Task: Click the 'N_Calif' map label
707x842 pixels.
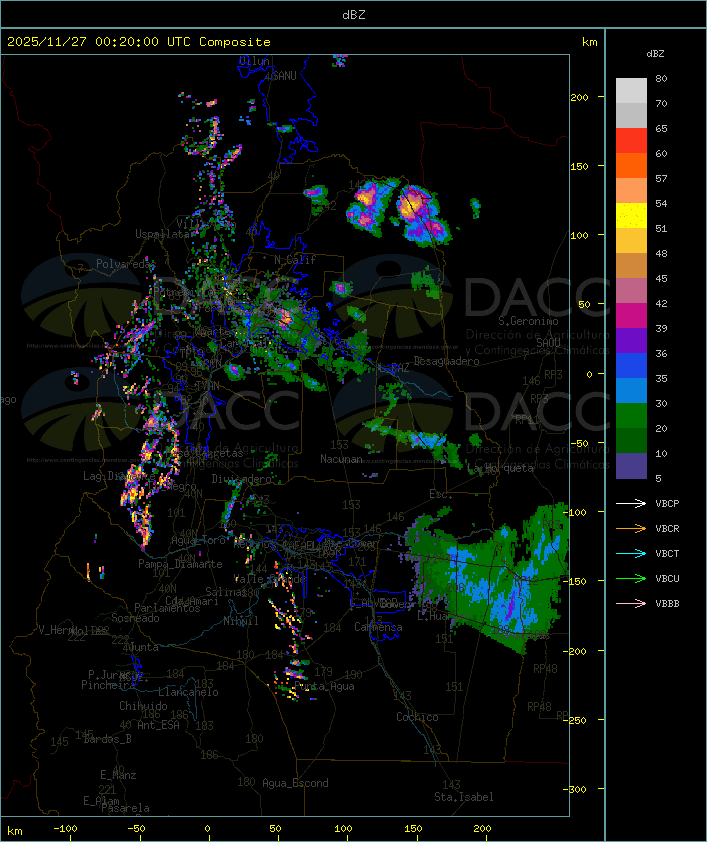Action: click(295, 259)
